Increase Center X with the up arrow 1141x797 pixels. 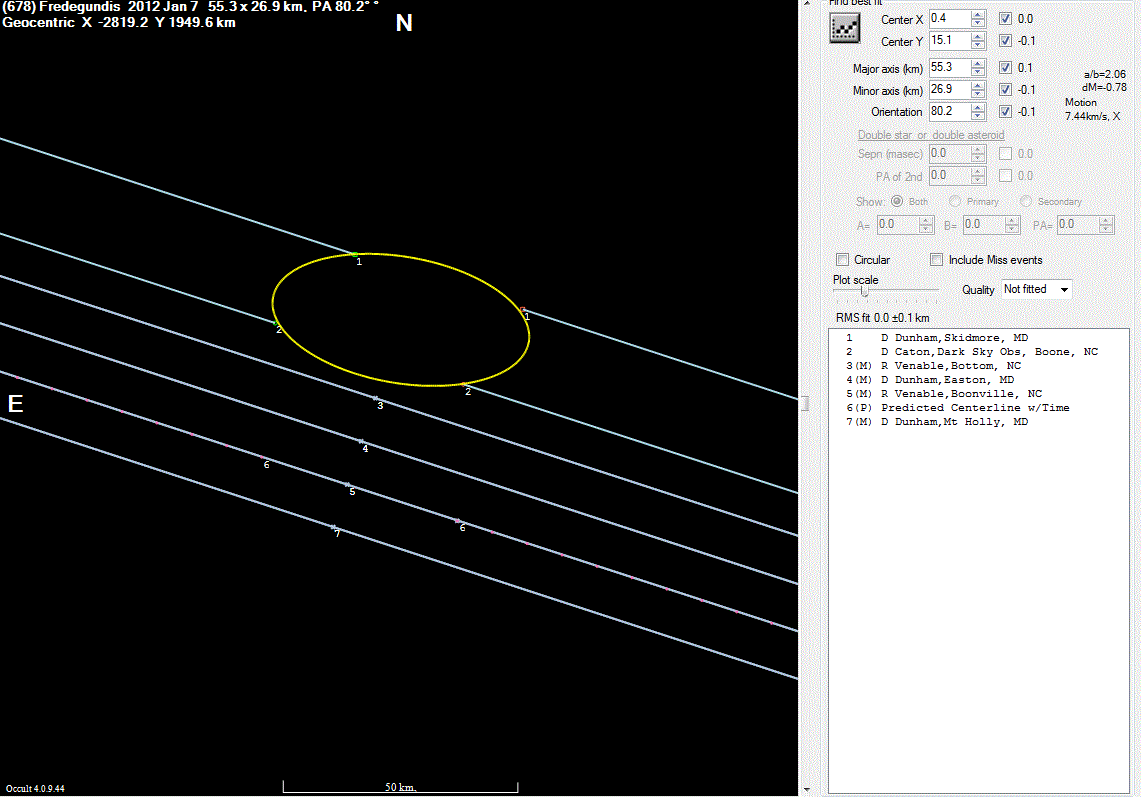click(977, 15)
